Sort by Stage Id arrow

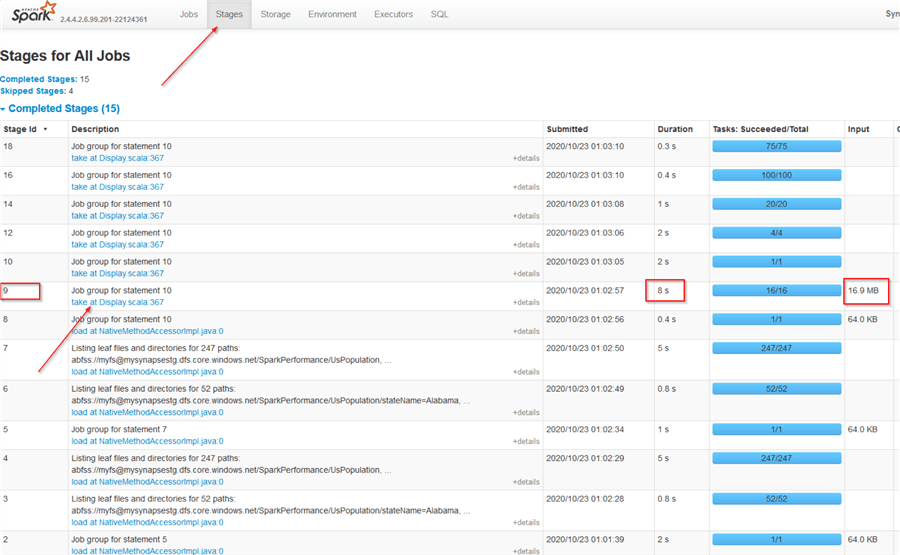point(45,130)
